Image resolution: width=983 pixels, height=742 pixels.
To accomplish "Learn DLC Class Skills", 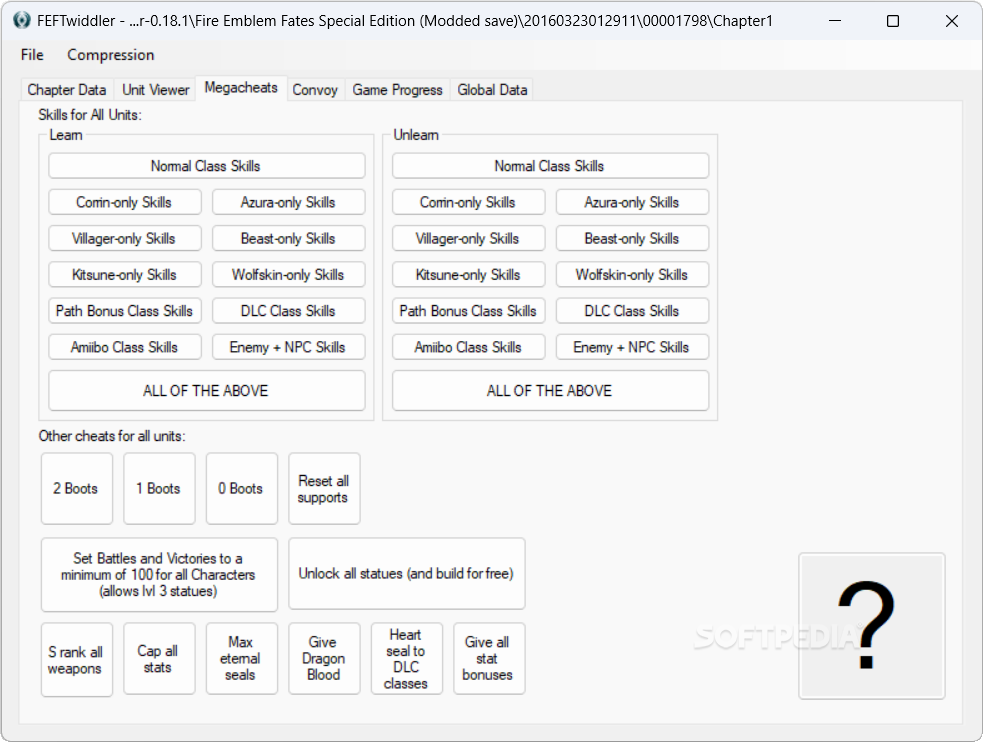I will 288,311.
